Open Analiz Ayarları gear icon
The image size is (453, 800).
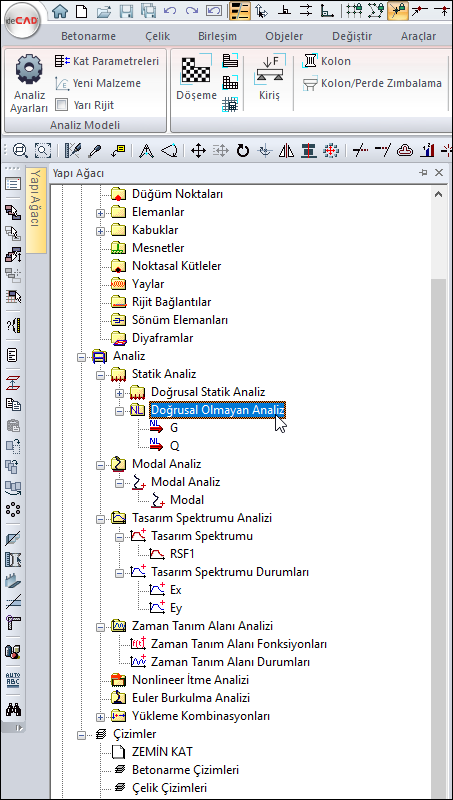(29, 70)
